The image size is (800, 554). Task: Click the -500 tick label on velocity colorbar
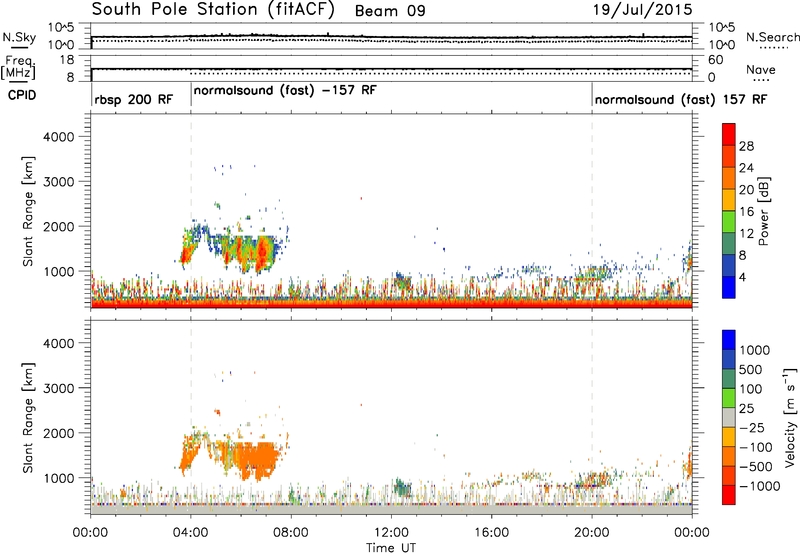[x=756, y=466]
